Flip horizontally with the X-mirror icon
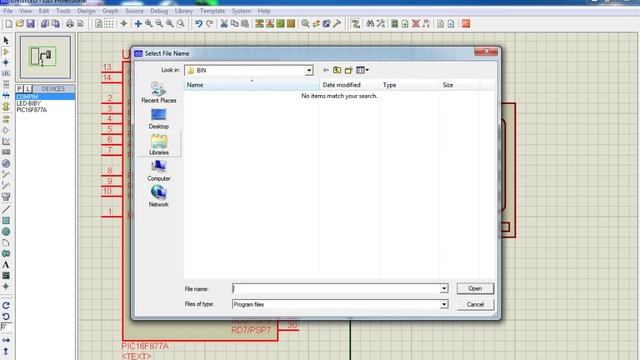640x360 pixels. pos(6,340)
